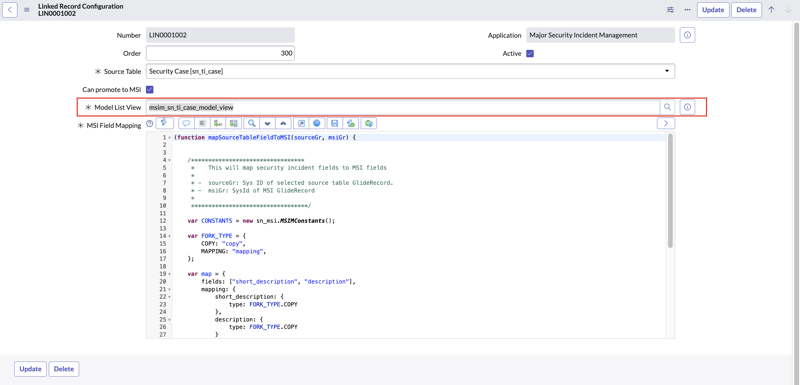The height and width of the screenshot is (385, 800).
Task: Click the Model List View input field
Action: (x=403, y=107)
